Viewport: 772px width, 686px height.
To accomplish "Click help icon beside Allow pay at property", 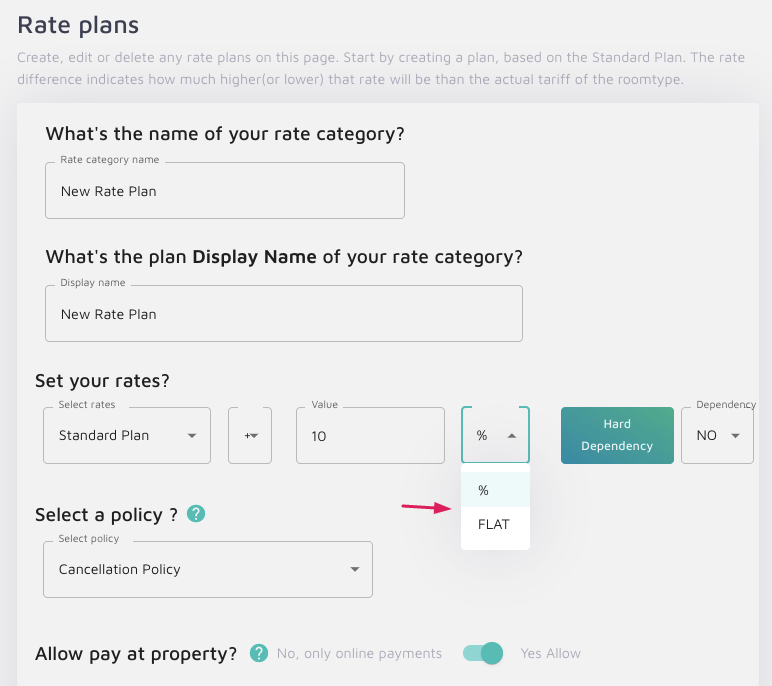I will (x=259, y=653).
